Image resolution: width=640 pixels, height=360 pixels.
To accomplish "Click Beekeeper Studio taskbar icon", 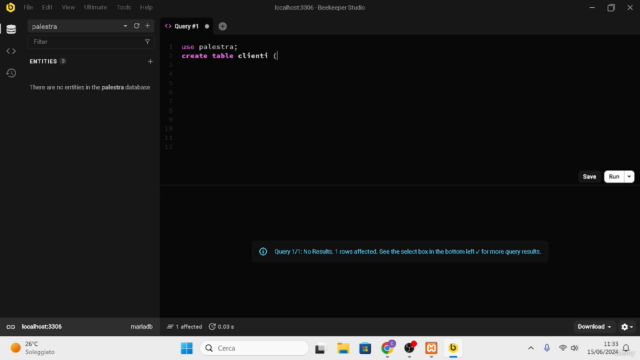I will 453,348.
